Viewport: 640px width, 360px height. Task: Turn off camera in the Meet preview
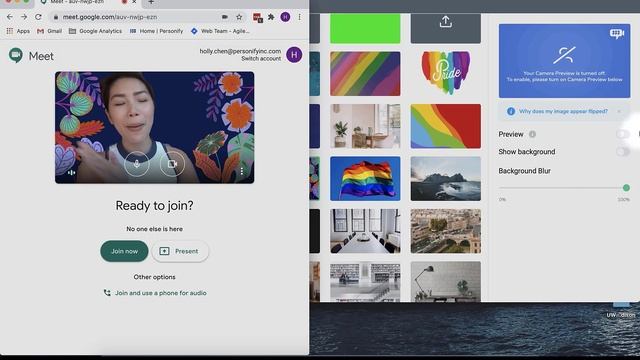[x=172, y=164]
